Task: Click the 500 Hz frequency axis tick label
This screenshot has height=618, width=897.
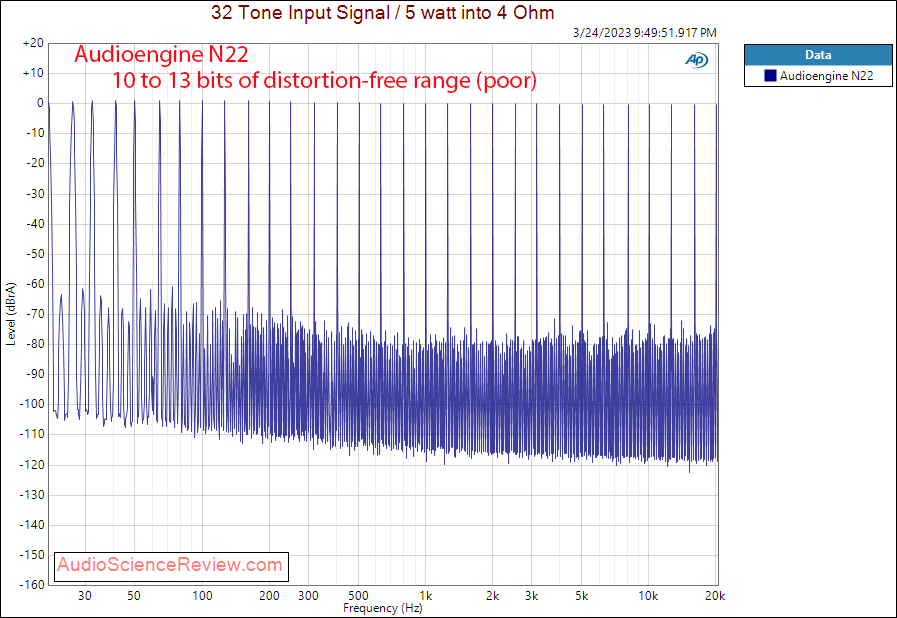Action: click(x=358, y=596)
